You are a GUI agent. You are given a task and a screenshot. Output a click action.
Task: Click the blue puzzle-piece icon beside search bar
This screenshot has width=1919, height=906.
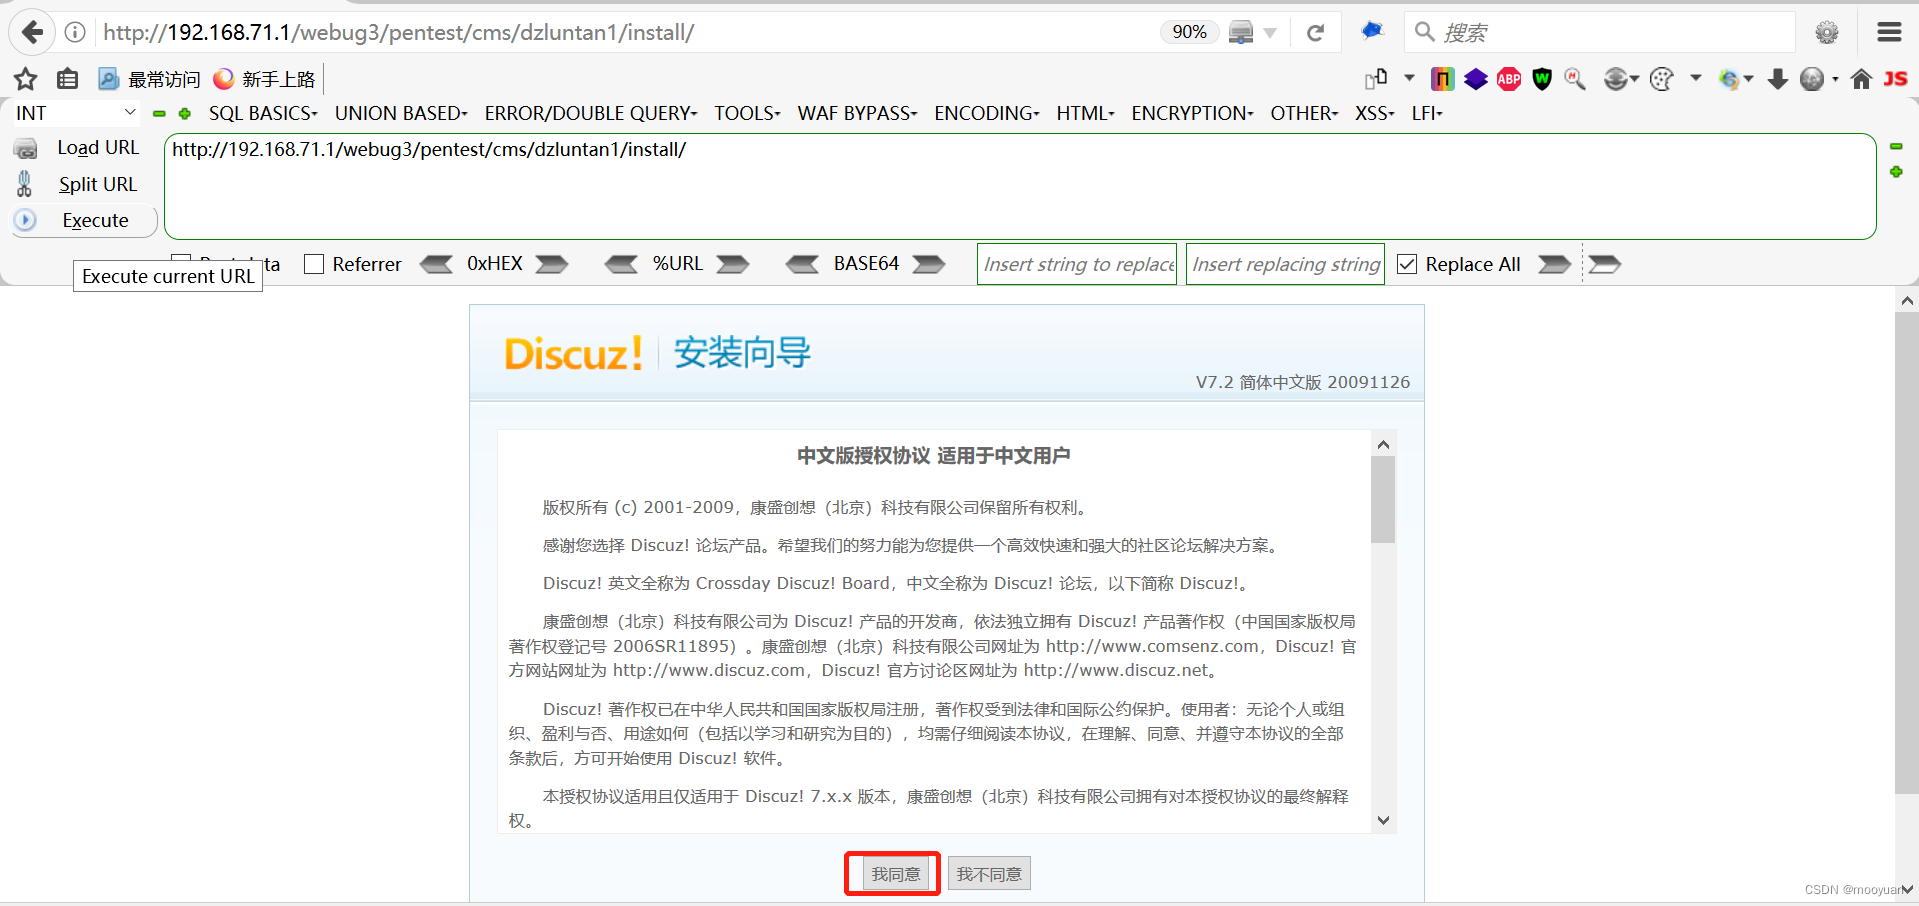click(1372, 31)
